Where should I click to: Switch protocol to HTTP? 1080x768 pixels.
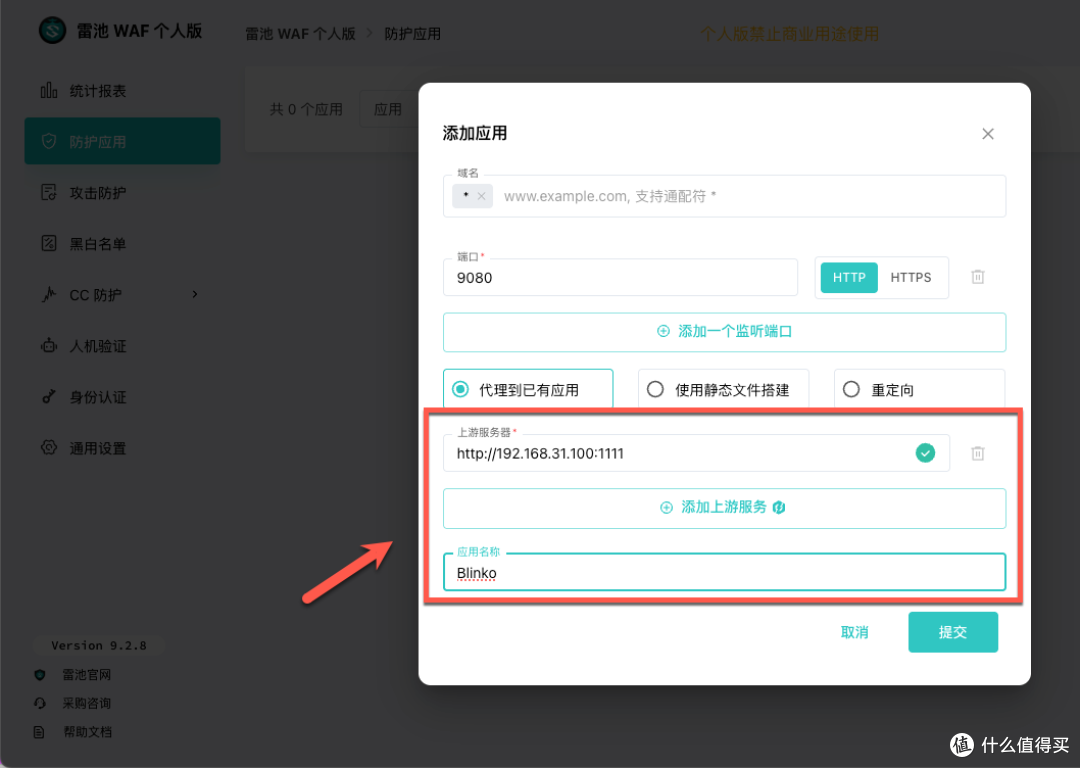(x=849, y=278)
